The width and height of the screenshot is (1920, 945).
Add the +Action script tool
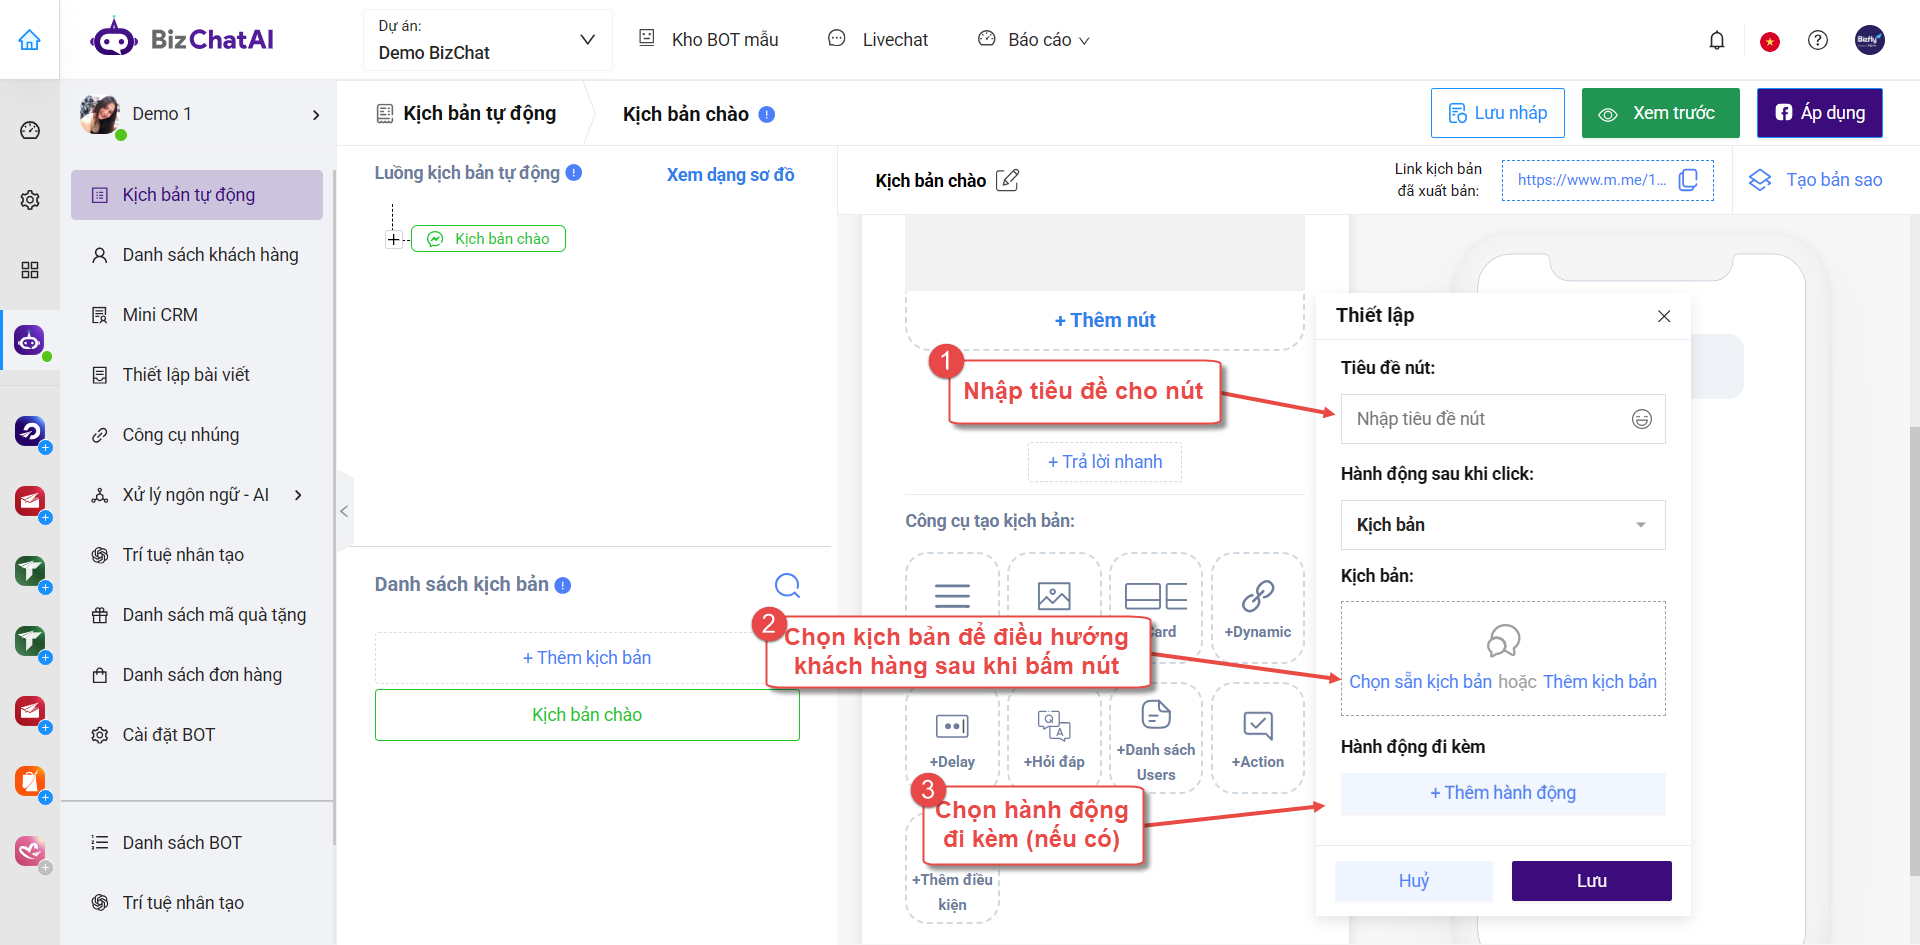coord(1257,738)
